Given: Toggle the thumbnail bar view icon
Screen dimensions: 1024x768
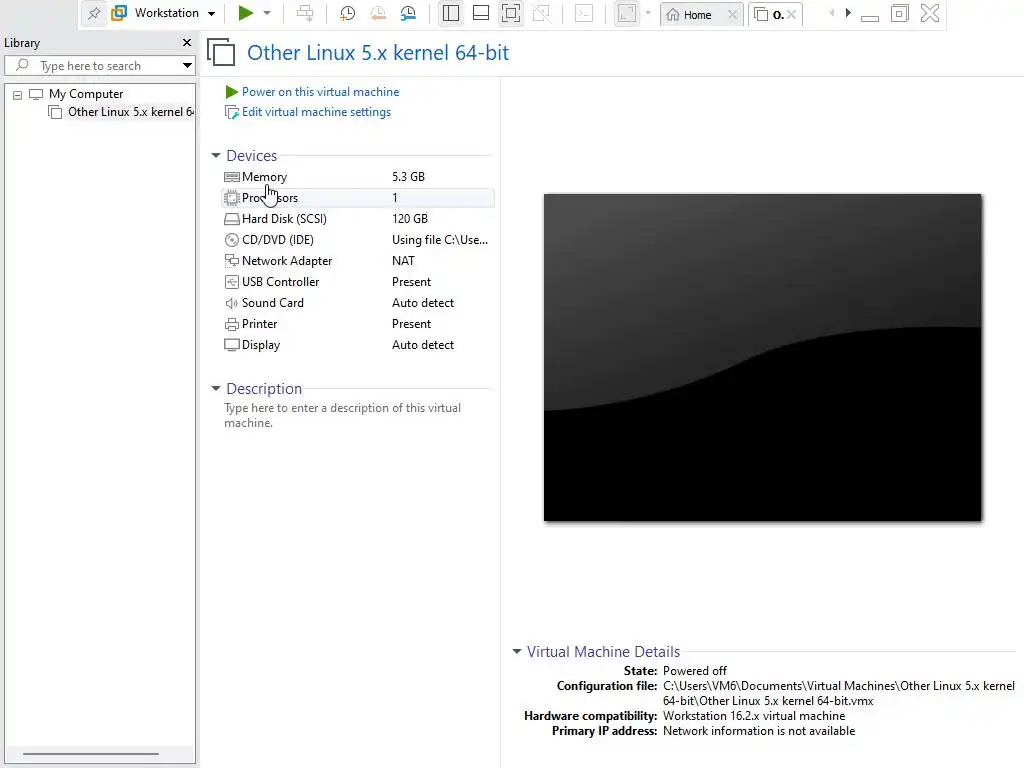Looking at the screenshot, I should click(481, 13).
